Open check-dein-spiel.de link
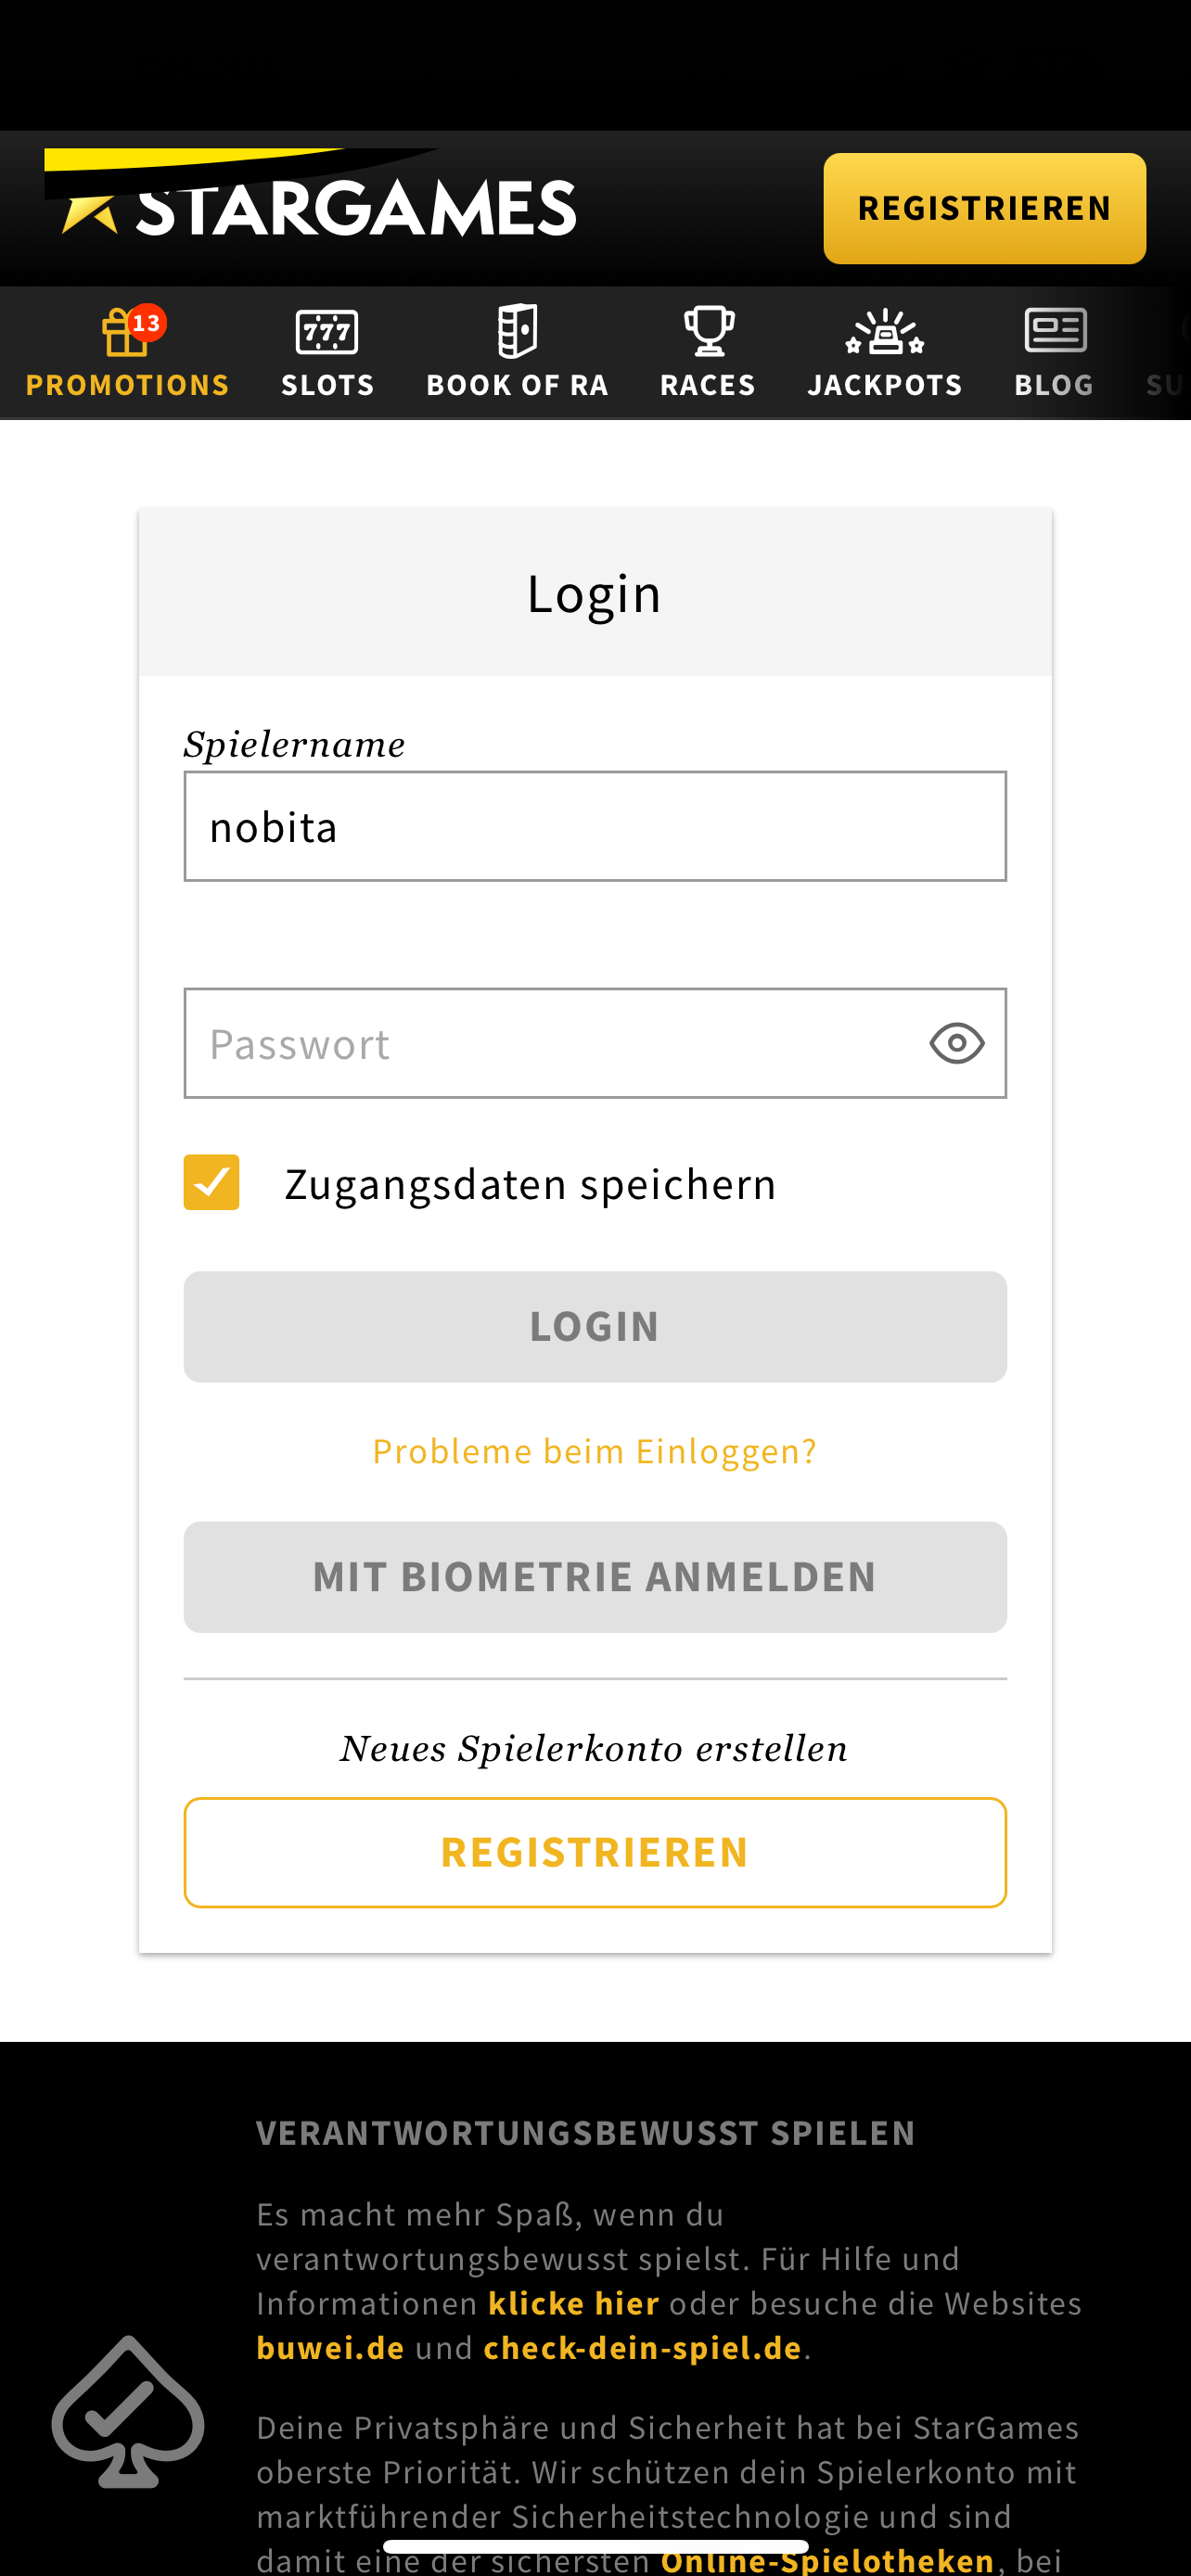The image size is (1191, 2576). tap(642, 2347)
